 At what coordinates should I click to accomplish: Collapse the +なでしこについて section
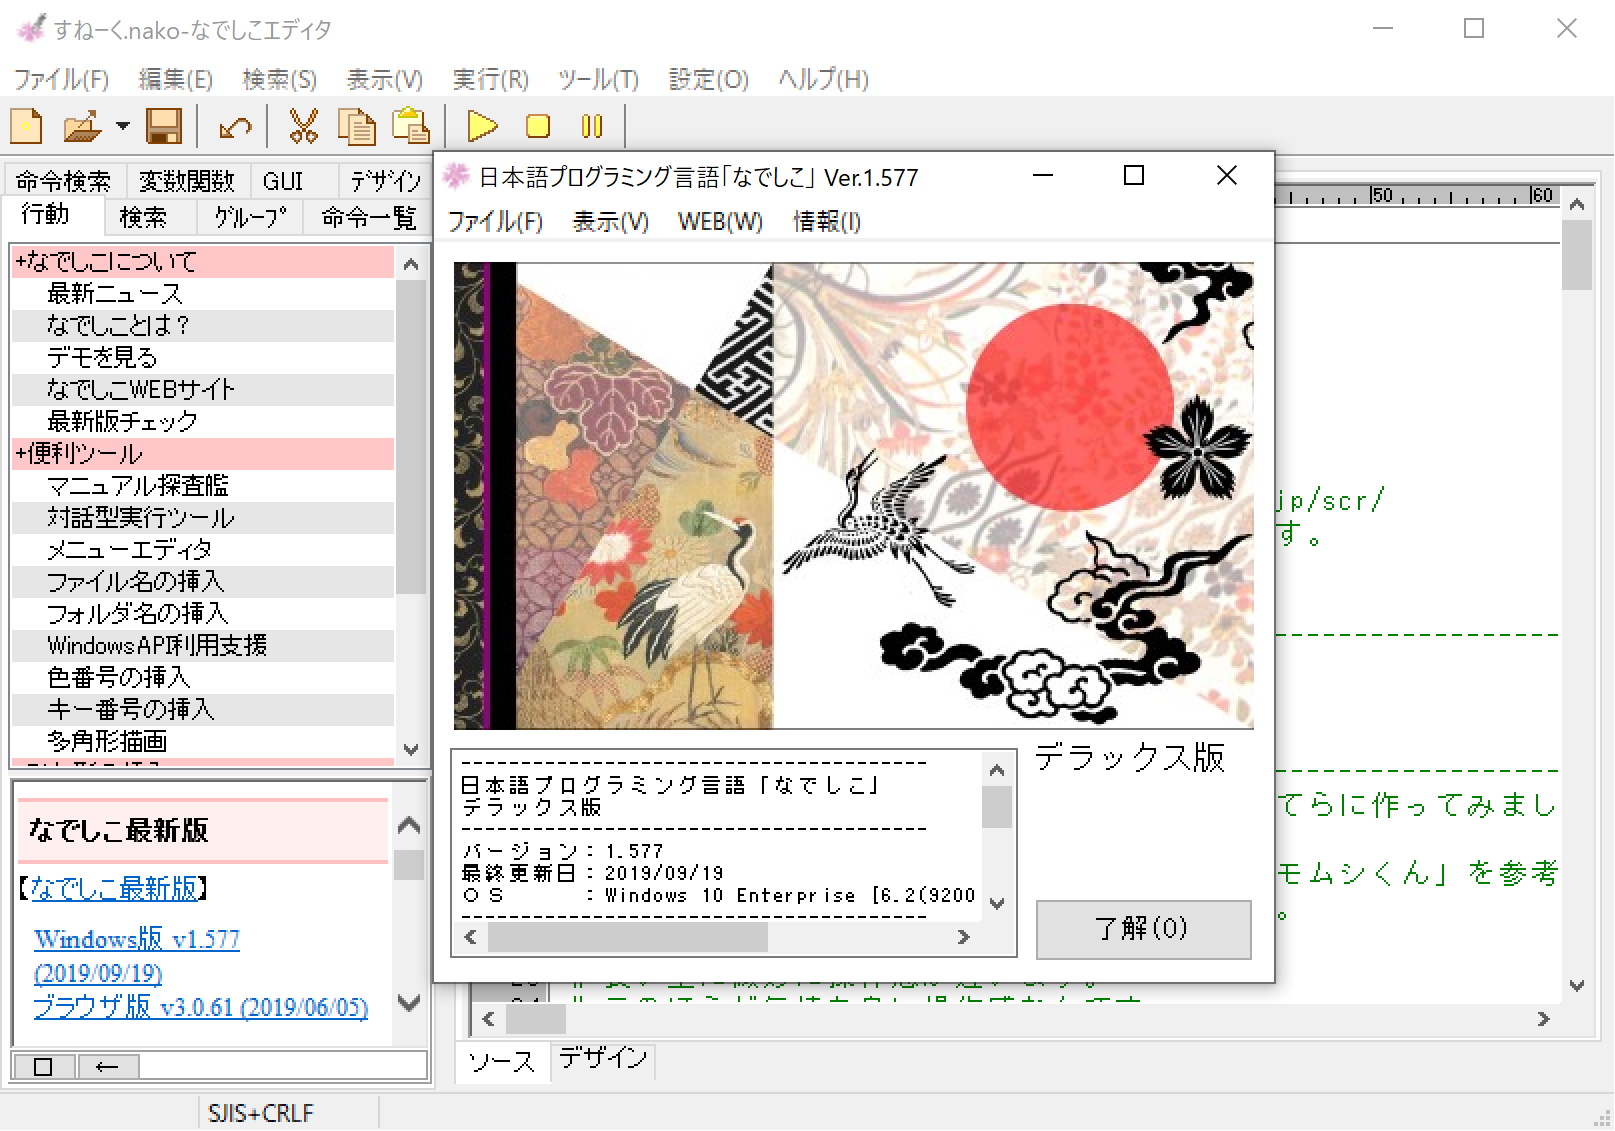pos(203,261)
